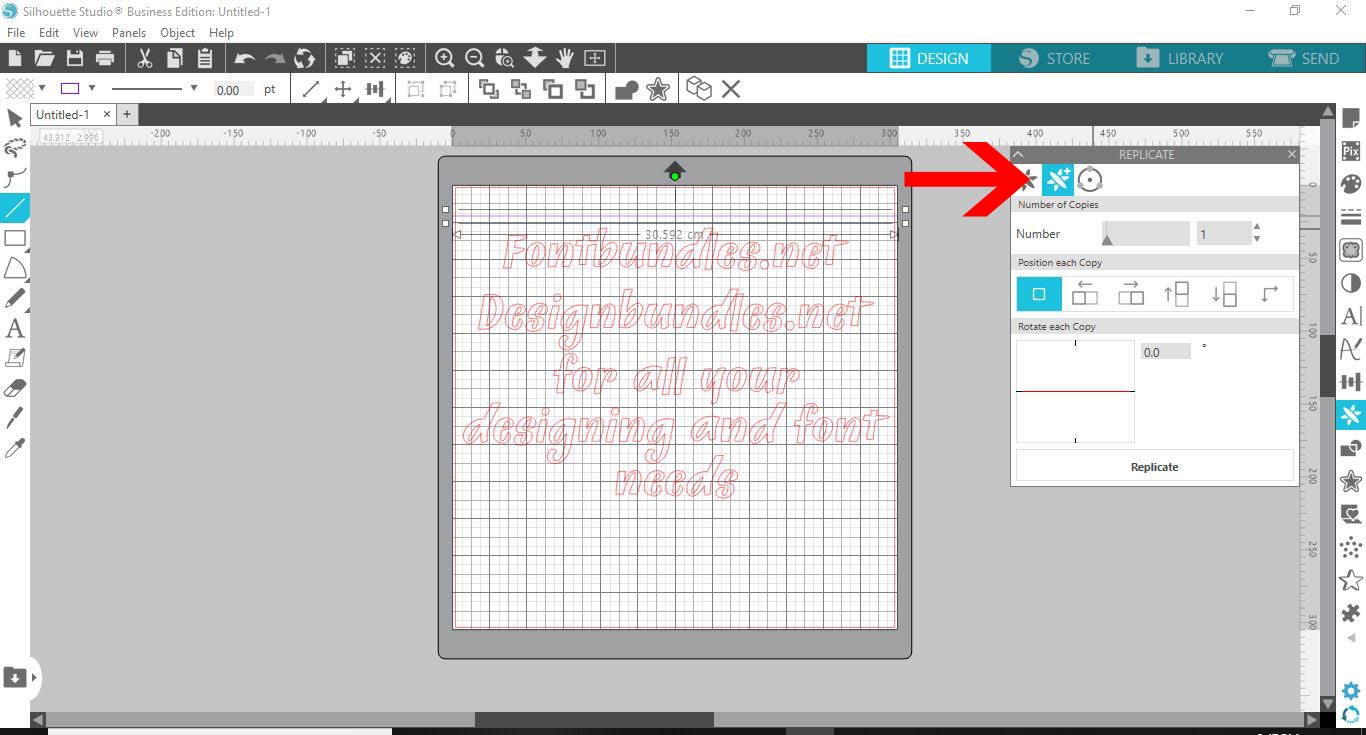The height and width of the screenshot is (735, 1366).
Task: Choose the Select arrow tool
Action: (15, 119)
